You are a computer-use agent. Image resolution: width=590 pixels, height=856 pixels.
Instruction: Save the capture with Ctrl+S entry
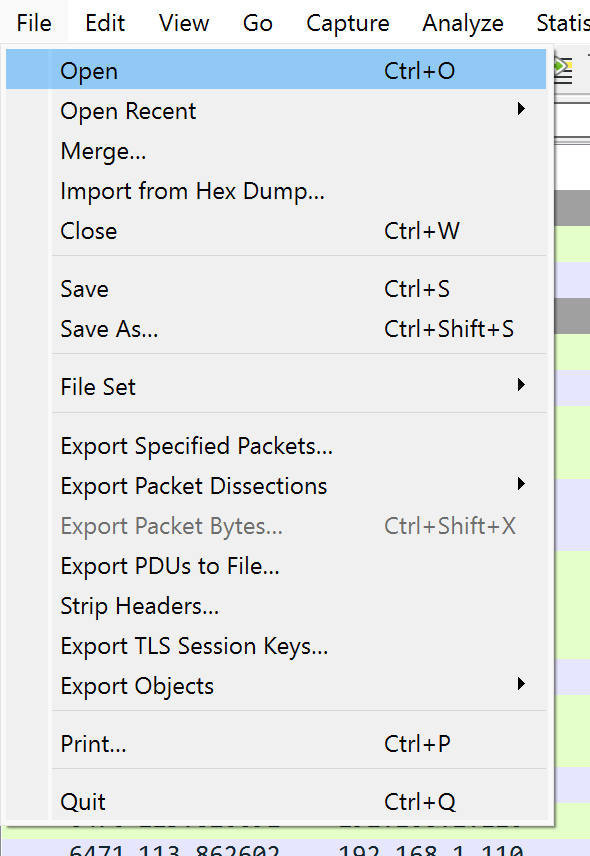(276, 289)
